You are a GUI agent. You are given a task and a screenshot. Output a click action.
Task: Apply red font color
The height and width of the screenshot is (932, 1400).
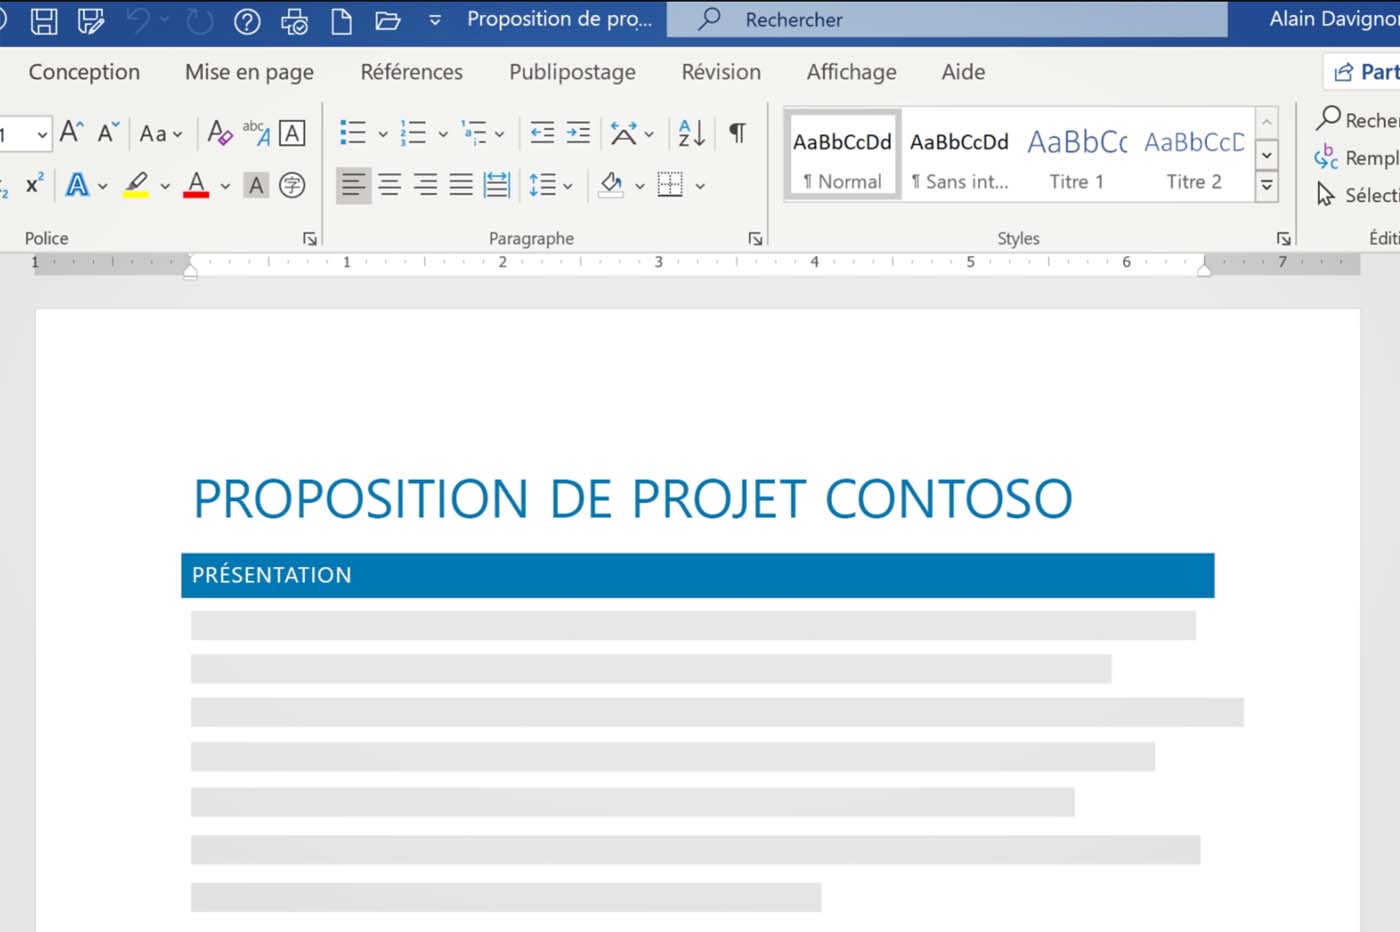[197, 185]
